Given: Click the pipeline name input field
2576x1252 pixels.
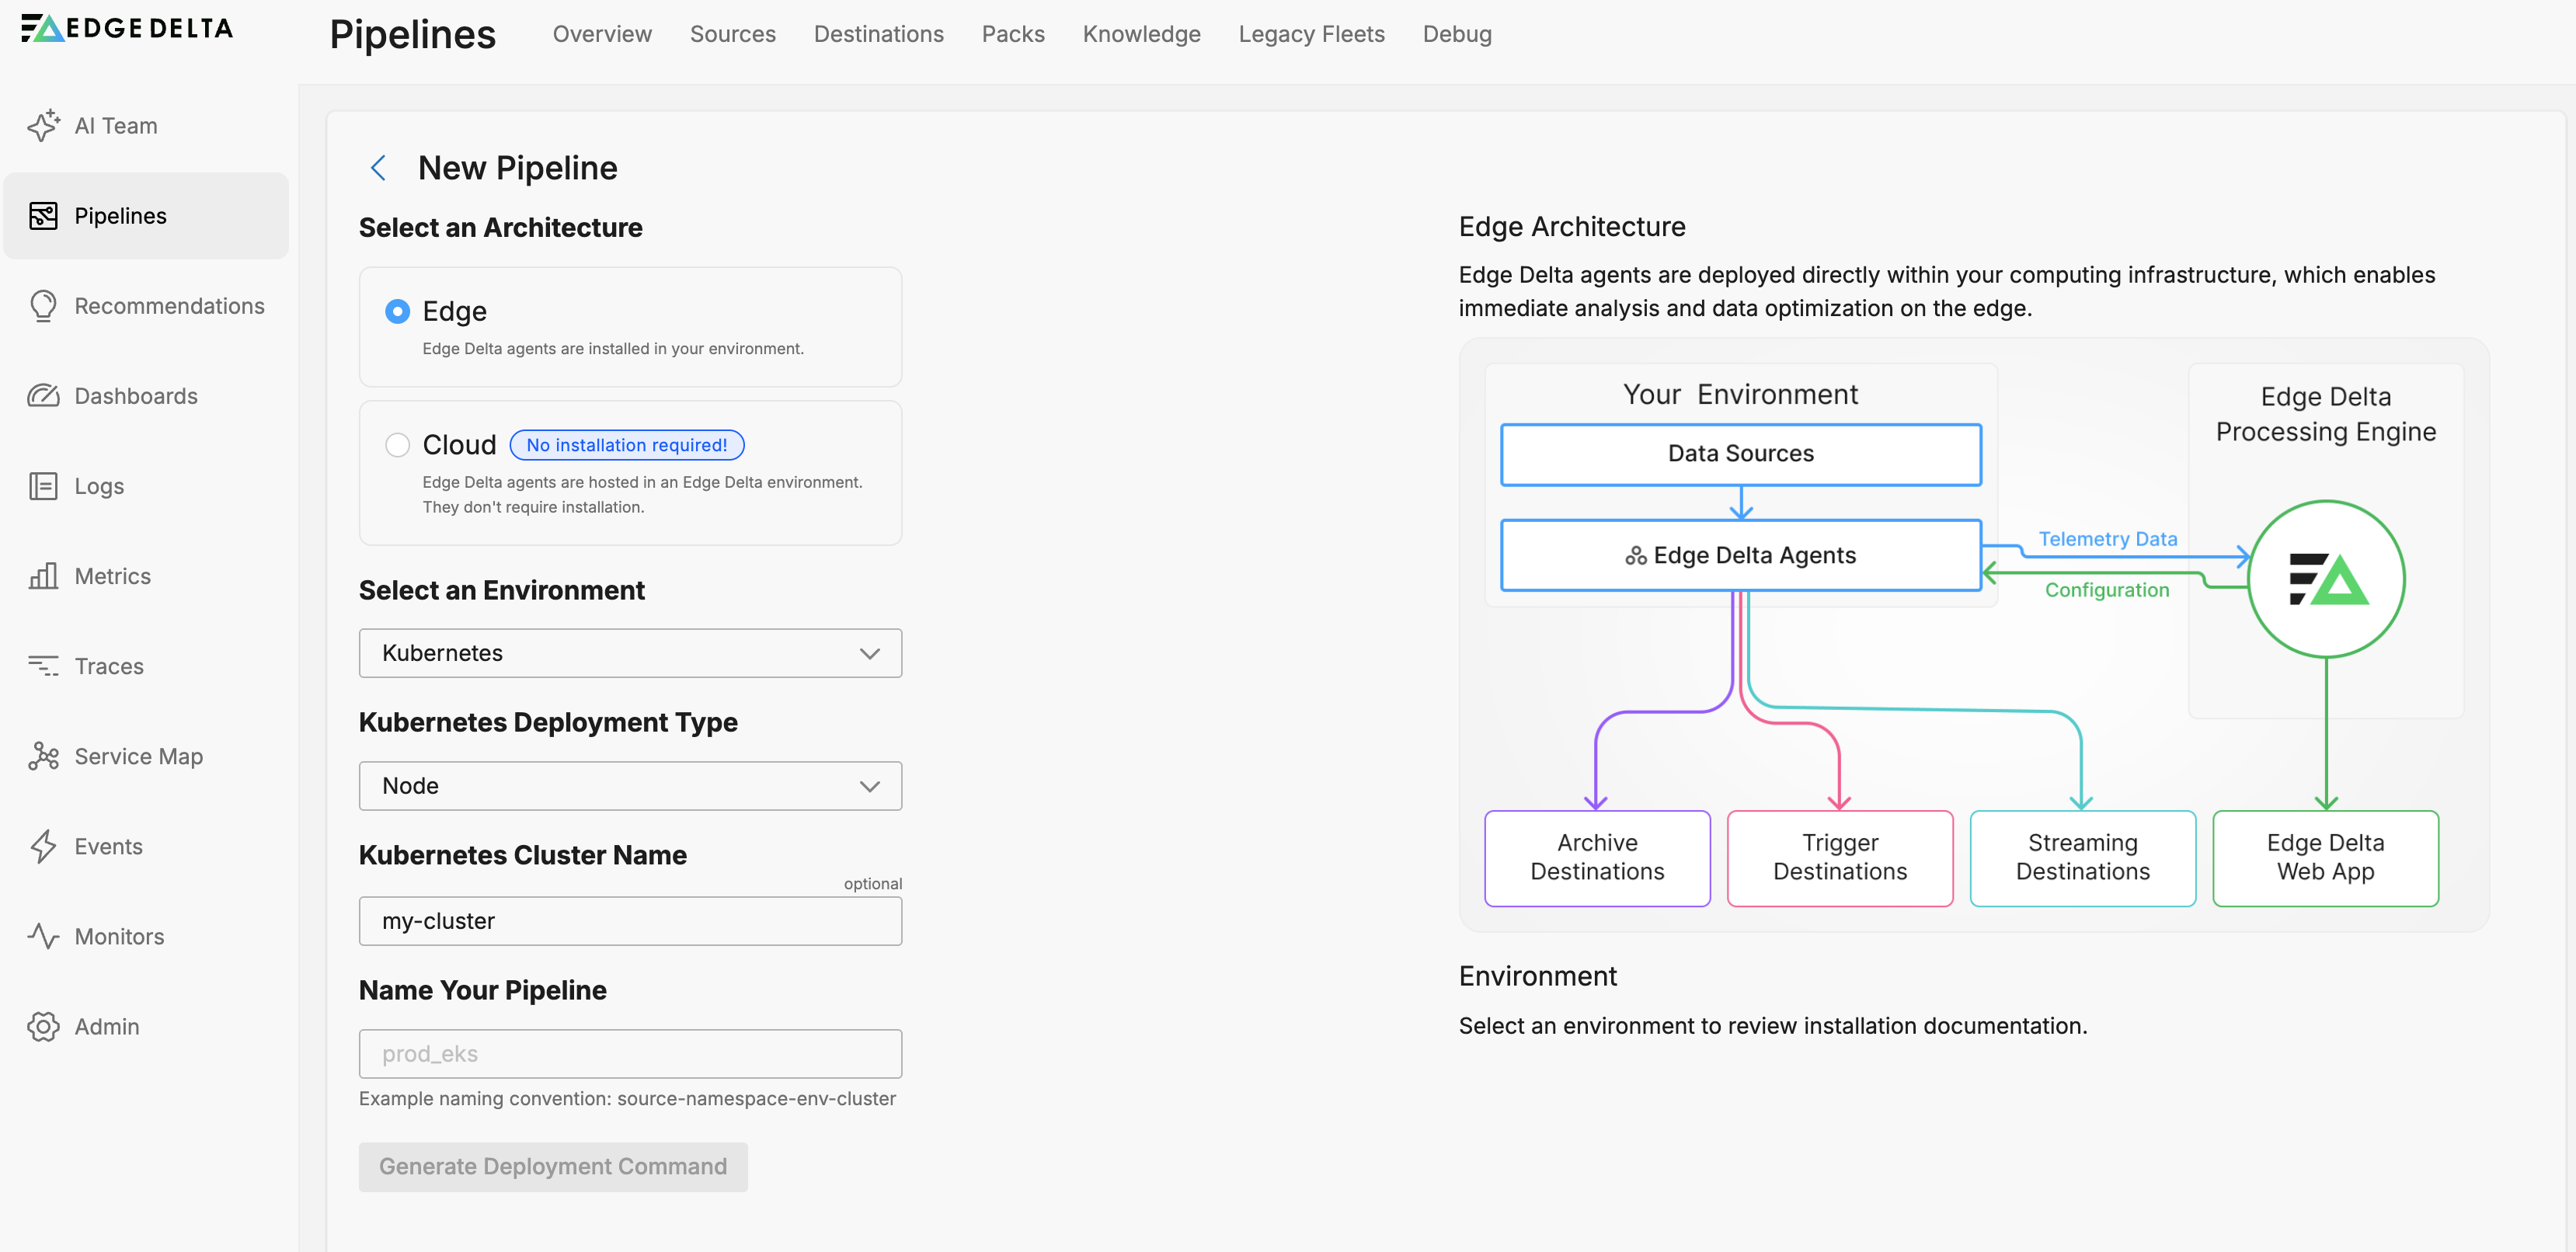Looking at the screenshot, I should [x=630, y=1054].
